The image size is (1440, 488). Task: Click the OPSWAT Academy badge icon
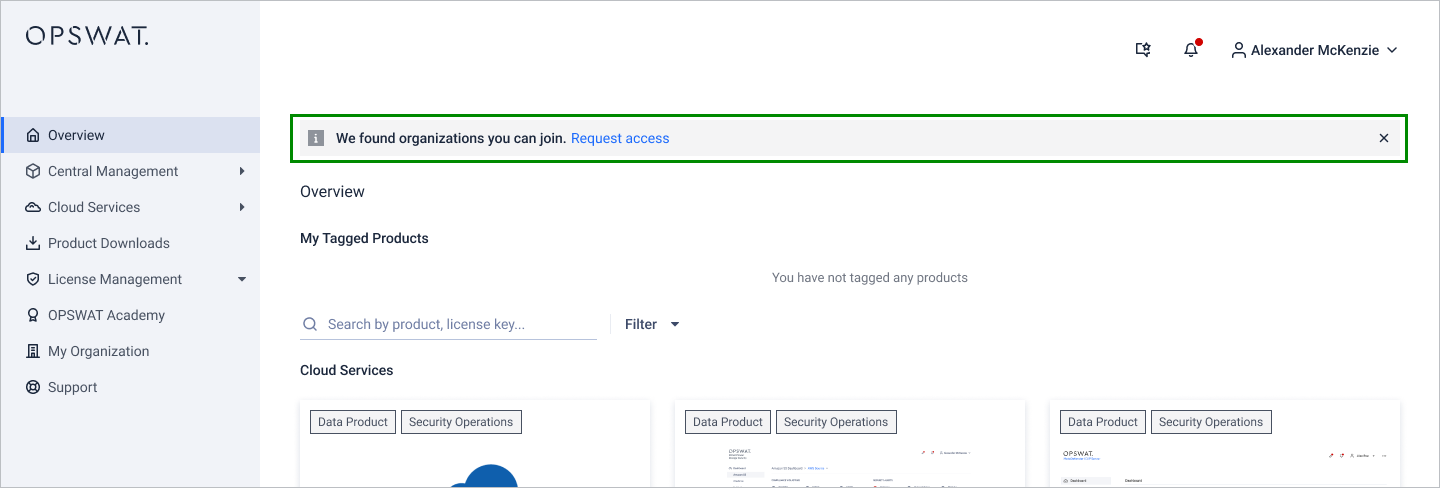[33, 315]
